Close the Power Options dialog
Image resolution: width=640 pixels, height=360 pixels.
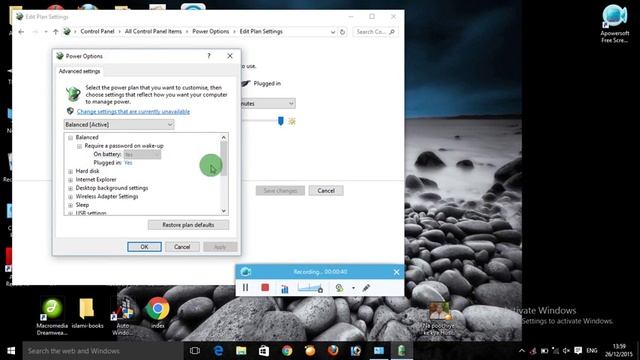pyautogui.click(x=230, y=56)
